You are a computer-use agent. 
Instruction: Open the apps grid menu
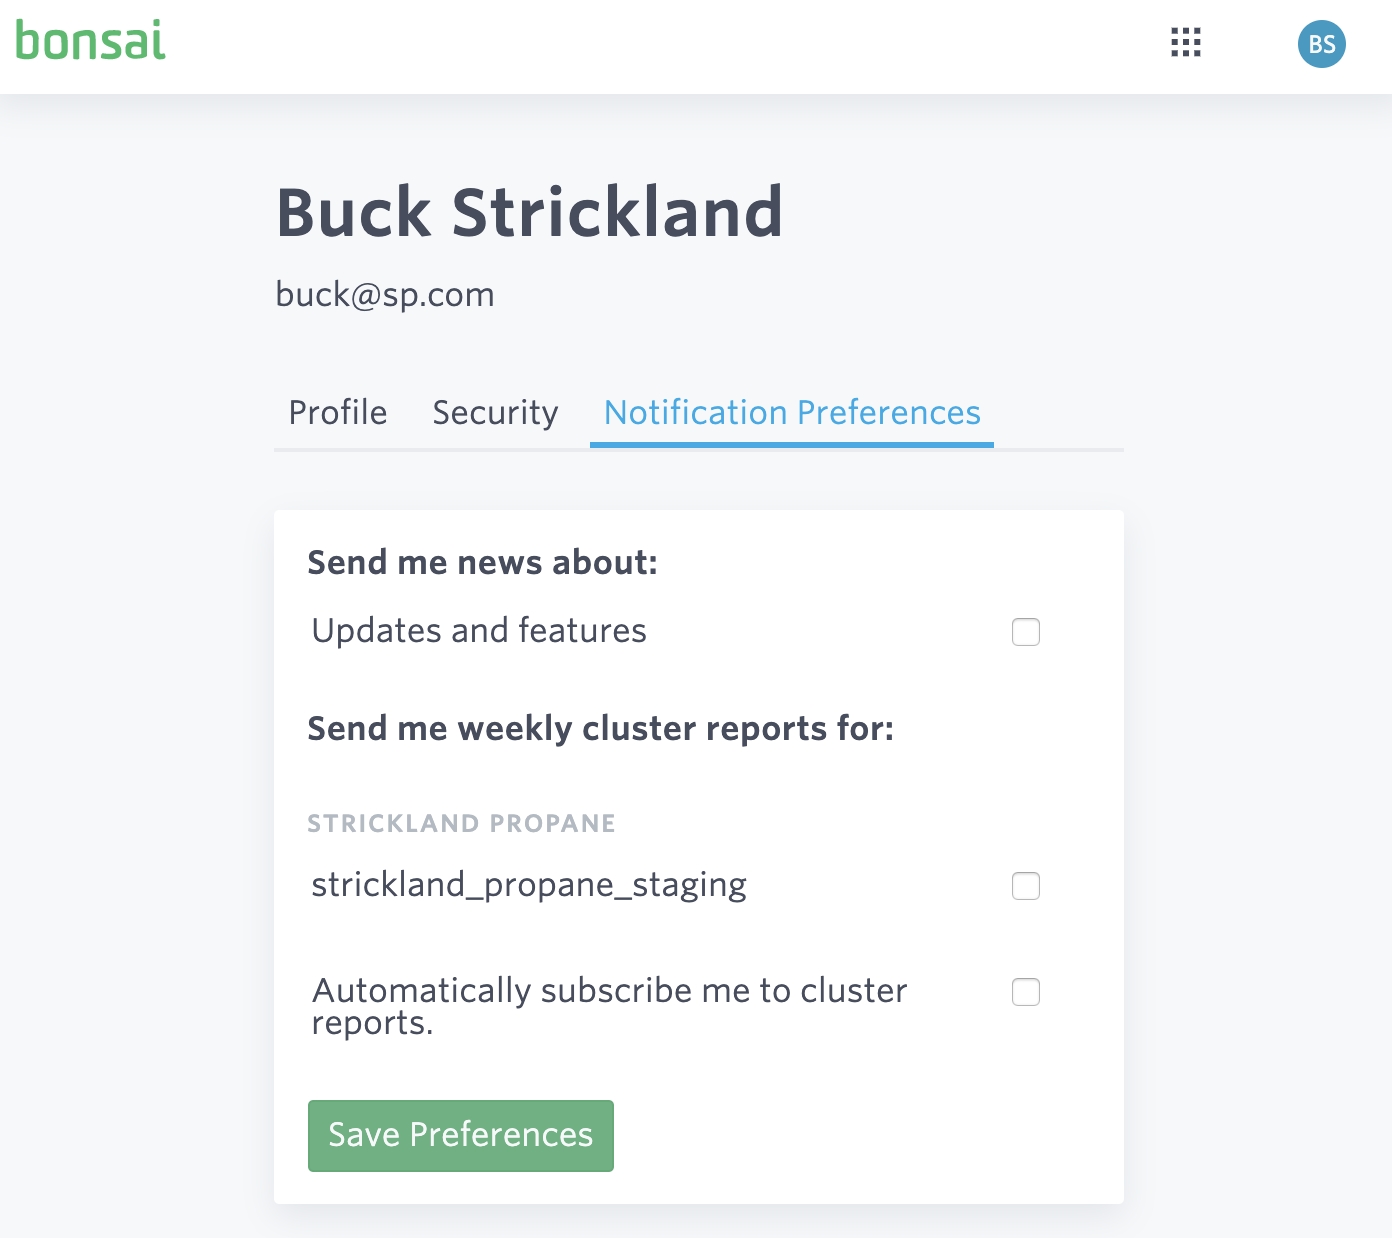(x=1186, y=43)
